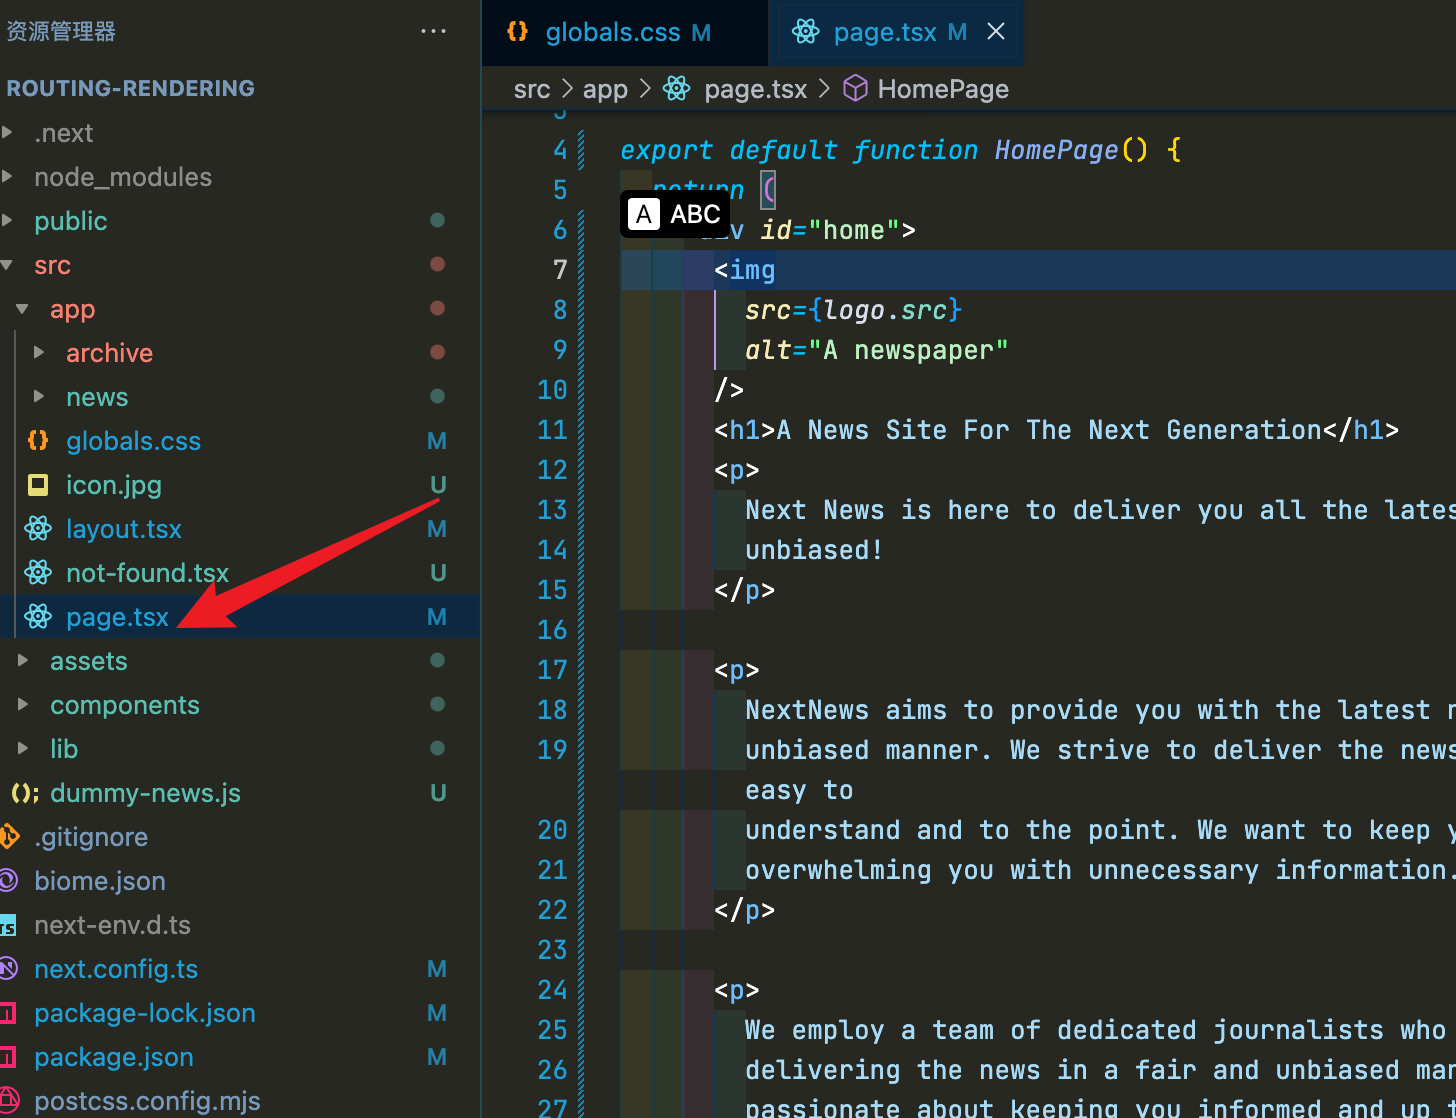1456x1118 pixels.
Task: Click the React icon beside not-found.tsx
Action: click(x=38, y=573)
